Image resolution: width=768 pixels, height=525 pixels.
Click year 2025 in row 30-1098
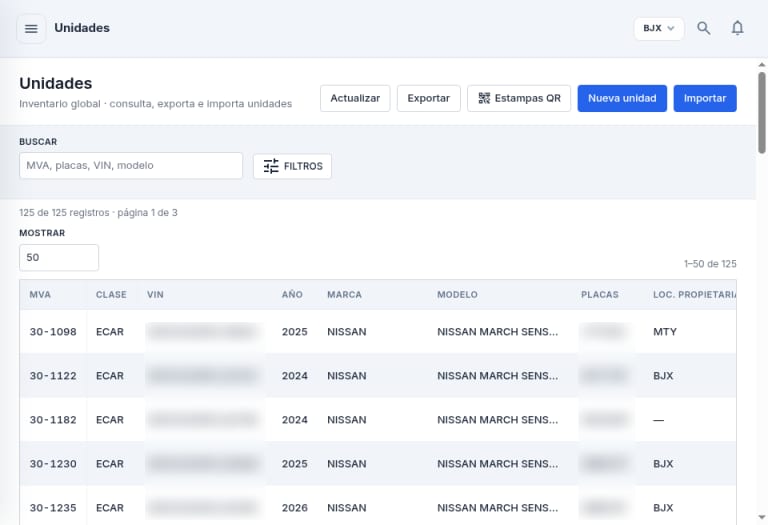[294, 332]
